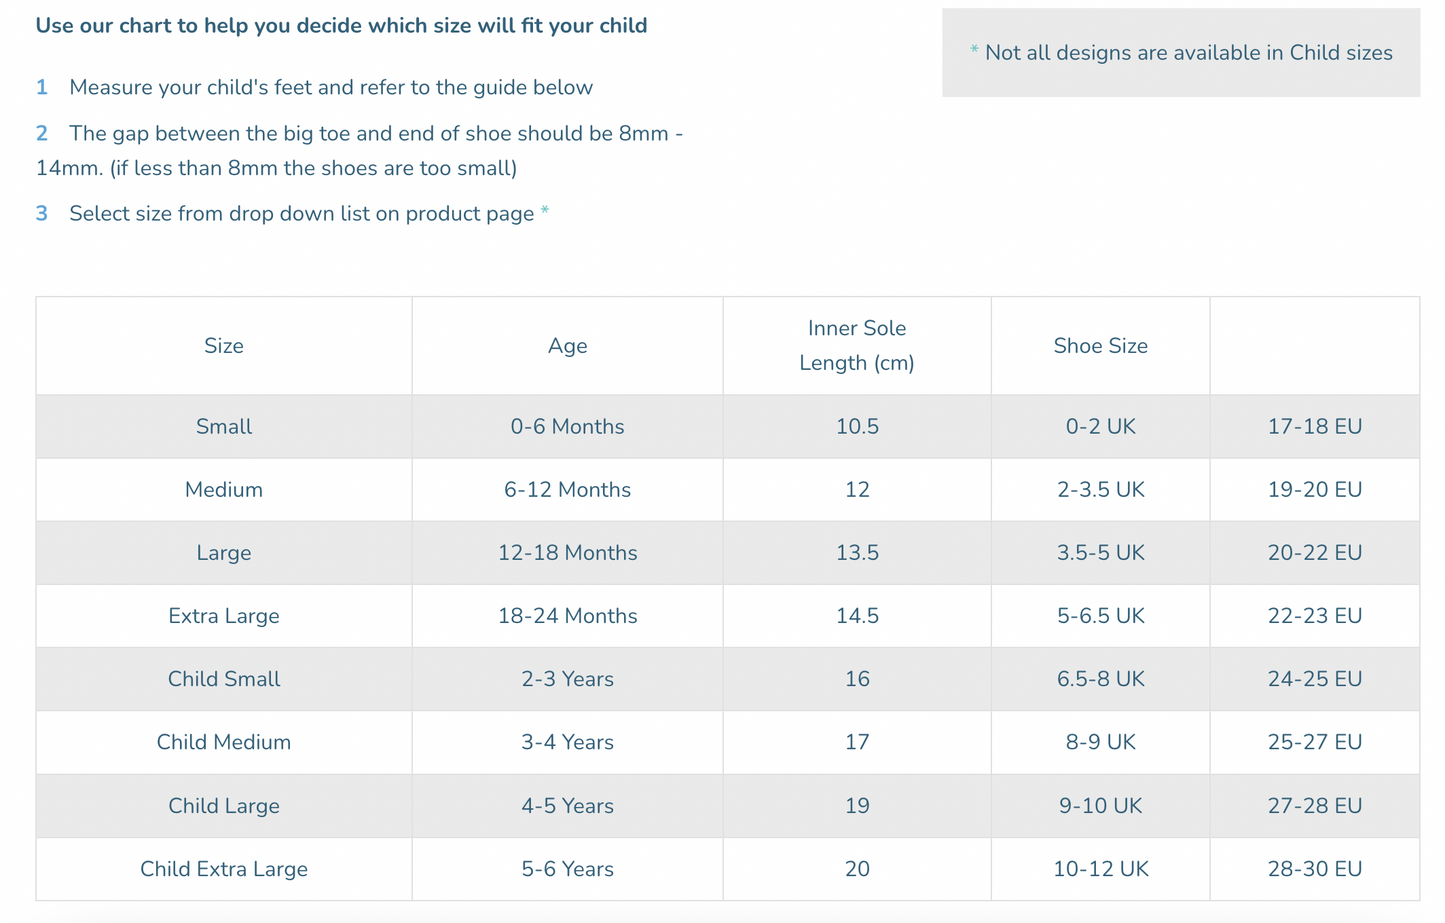The image size is (1445, 923).
Task: Click the '2-3.5 UK' shoe size cell
Action: (x=1100, y=490)
